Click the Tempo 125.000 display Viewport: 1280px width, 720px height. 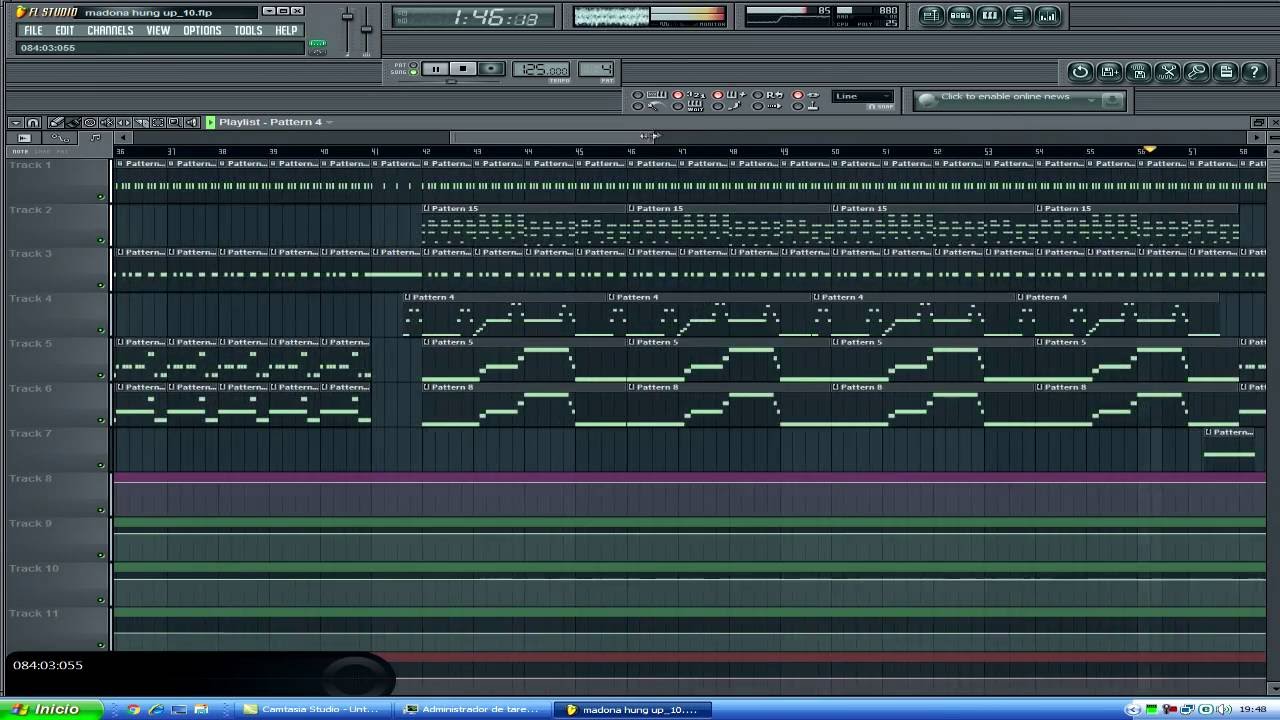coord(541,69)
